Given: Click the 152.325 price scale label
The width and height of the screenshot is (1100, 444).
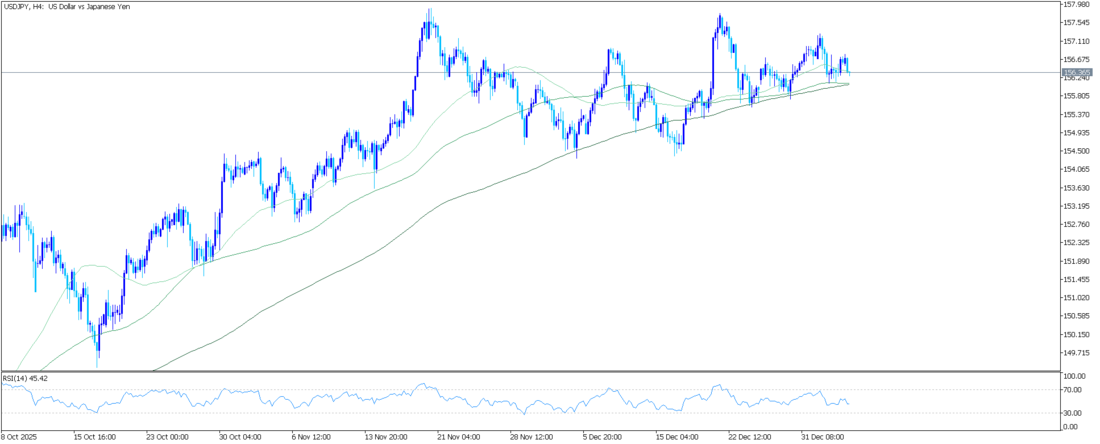Looking at the screenshot, I should [1078, 242].
